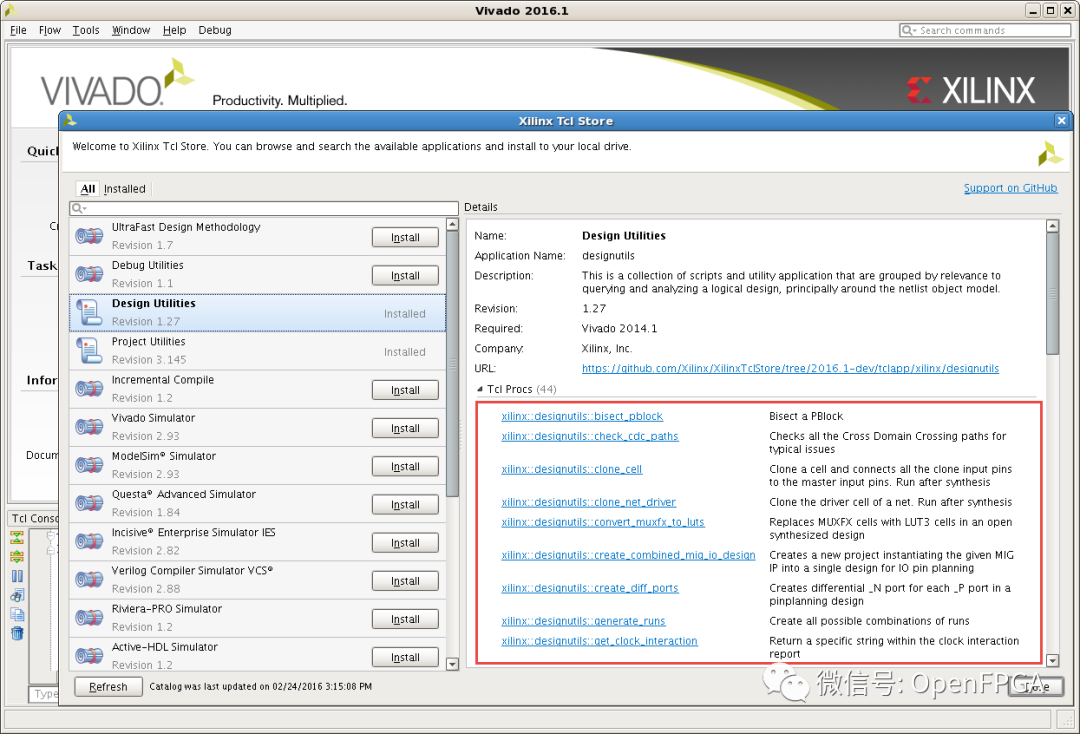Open the Support on GitHub link
Viewport: 1080px width, 734px height.
pos(1010,188)
